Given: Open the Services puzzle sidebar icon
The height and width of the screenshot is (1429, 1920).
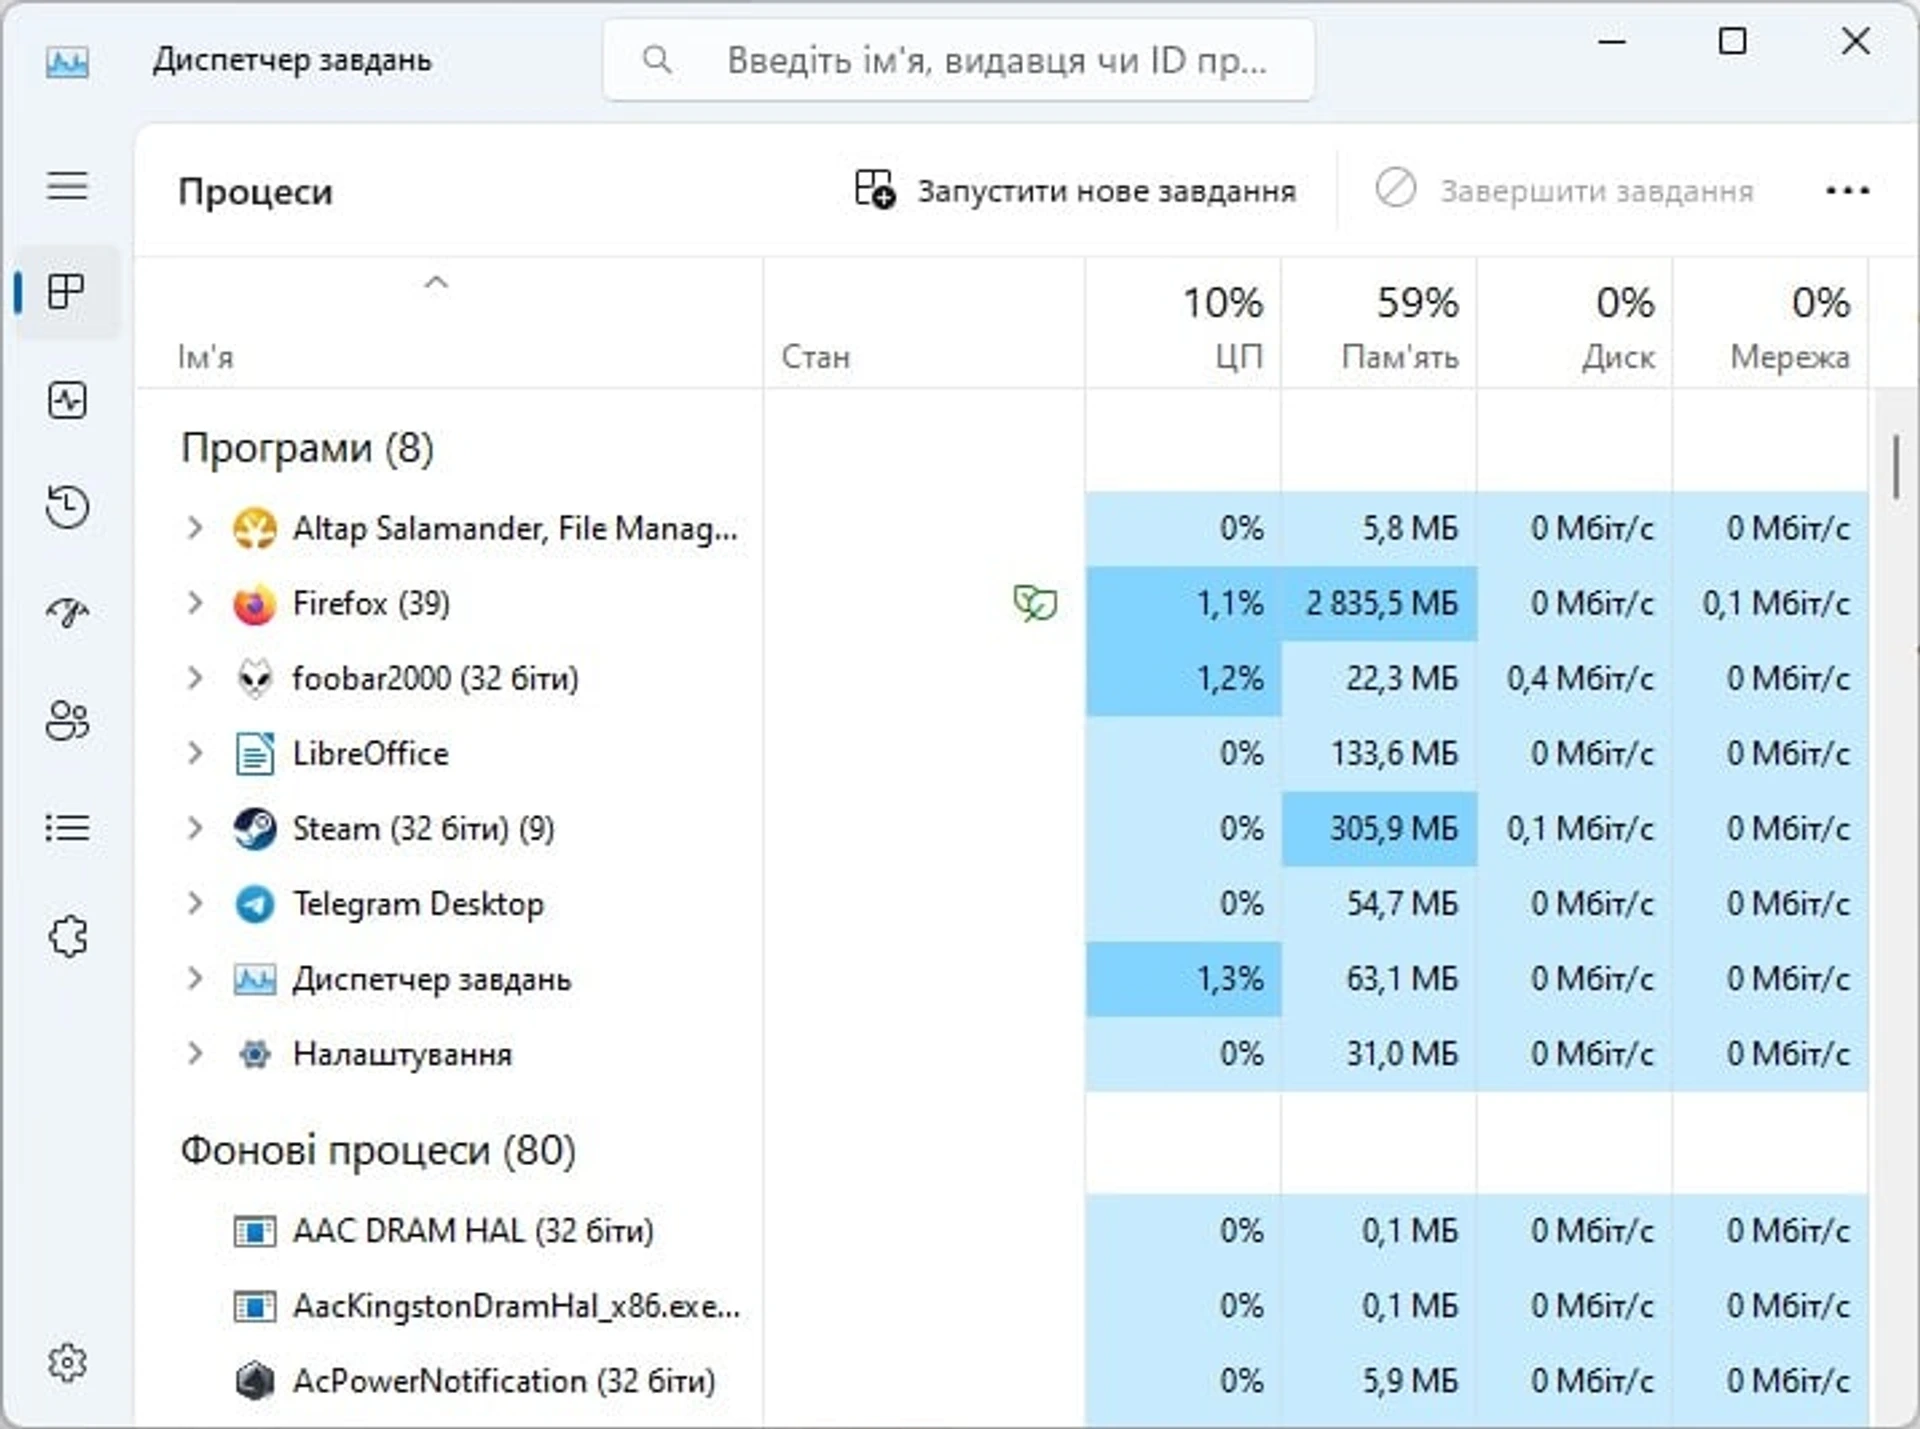Looking at the screenshot, I should (x=67, y=936).
